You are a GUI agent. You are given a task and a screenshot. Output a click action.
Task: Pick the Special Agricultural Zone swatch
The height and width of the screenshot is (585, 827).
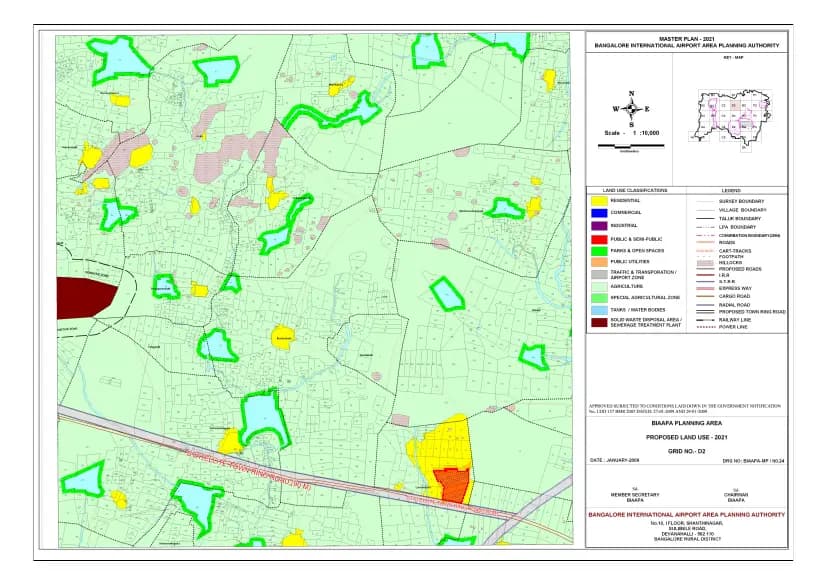599,298
